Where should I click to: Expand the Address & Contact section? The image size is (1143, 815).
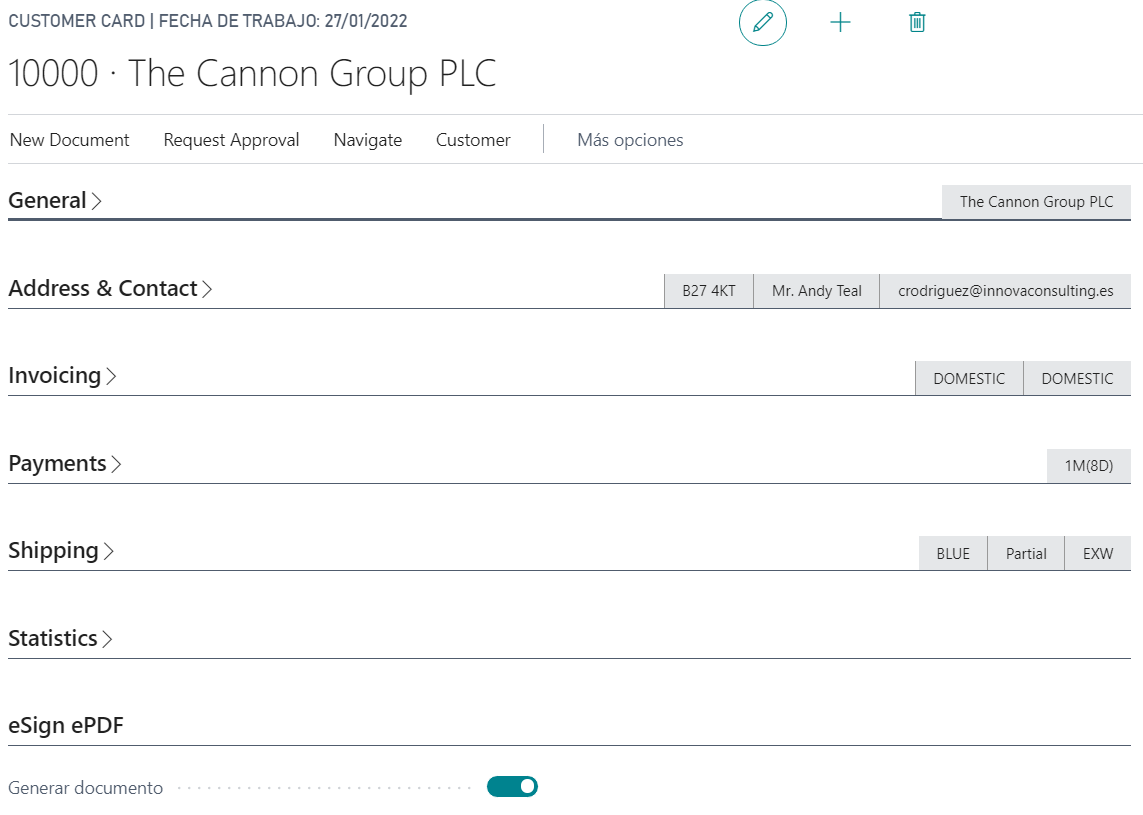tap(110, 289)
